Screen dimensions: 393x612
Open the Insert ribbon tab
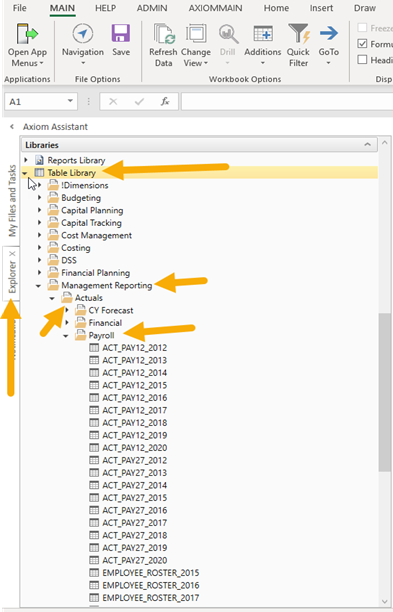pyautogui.click(x=322, y=8)
